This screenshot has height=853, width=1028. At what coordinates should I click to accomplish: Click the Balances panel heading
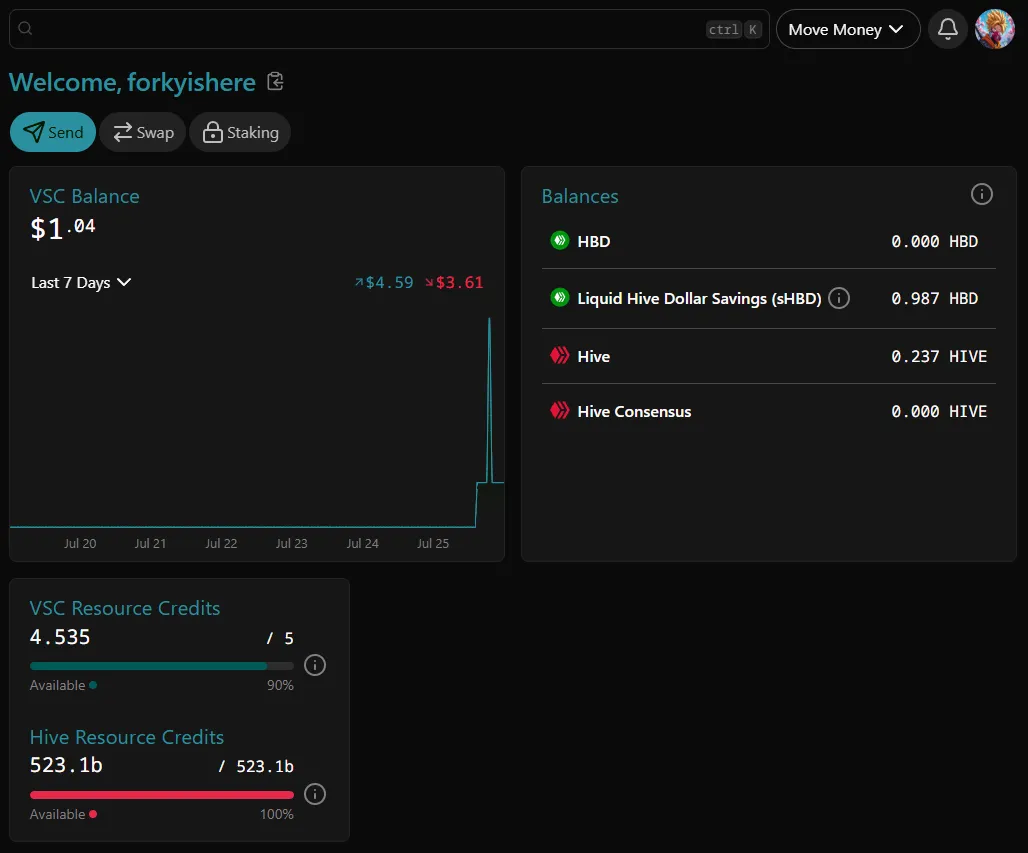(580, 196)
